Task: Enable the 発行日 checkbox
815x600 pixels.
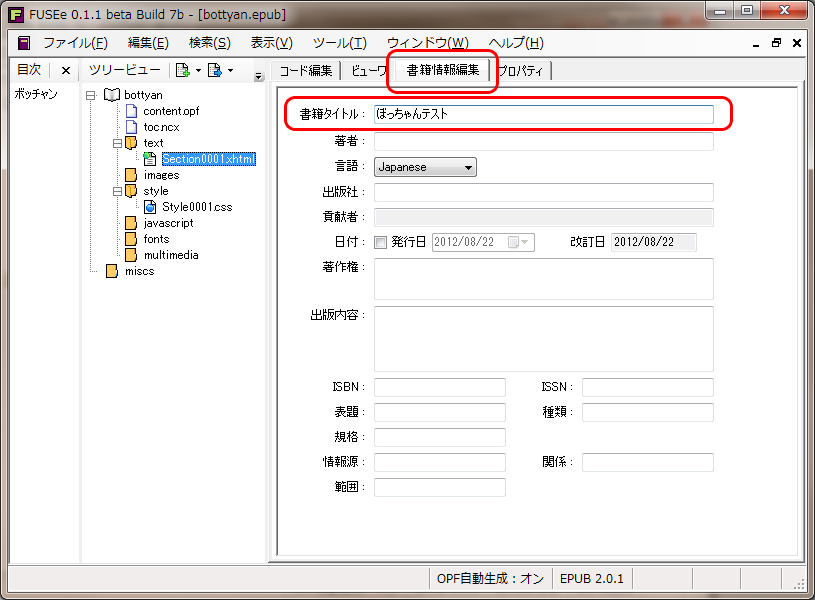Action: tap(380, 242)
